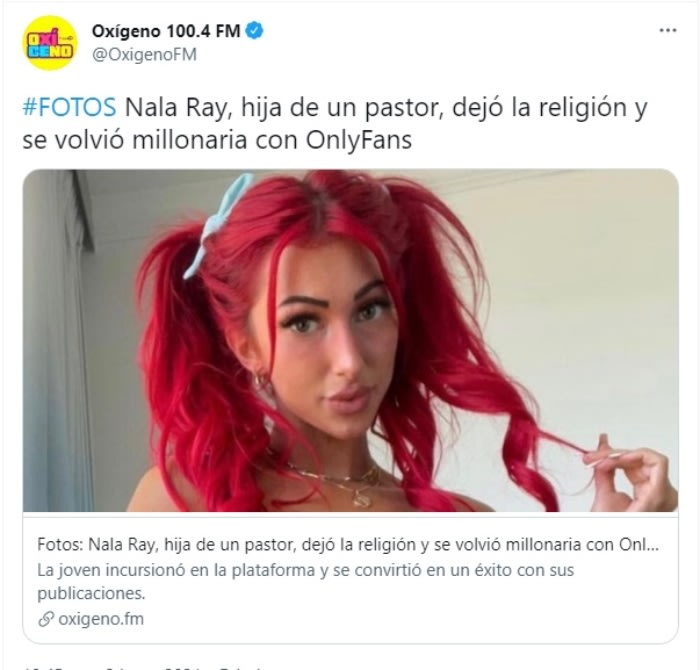The height and width of the screenshot is (670, 700).
Task: Open the Oxígeno 100.4 FM display name
Action: click(166, 31)
